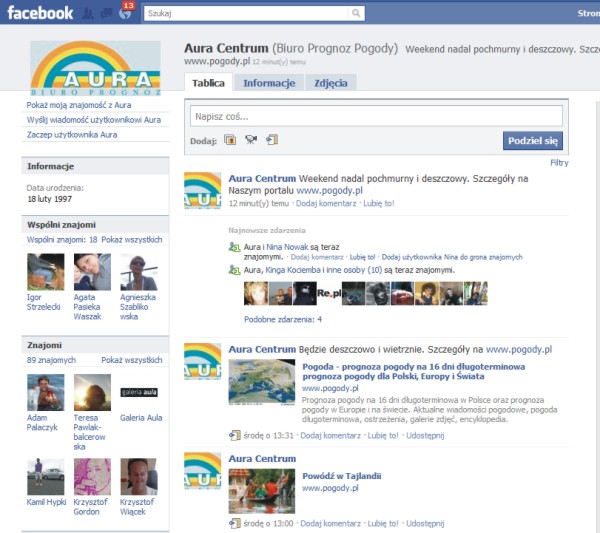Image resolution: width=600 pixels, height=533 pixels.
Task: Click Zaczep użytkownika Aura
Action: coord(72,135)
